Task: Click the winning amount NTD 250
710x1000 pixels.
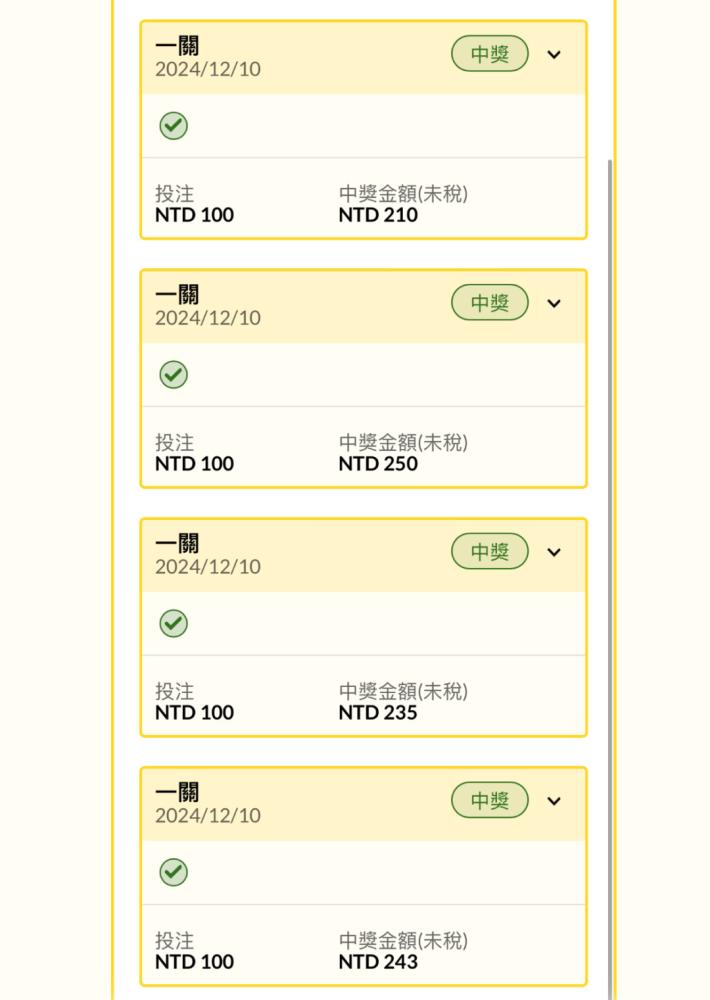Action: point(378,464)
